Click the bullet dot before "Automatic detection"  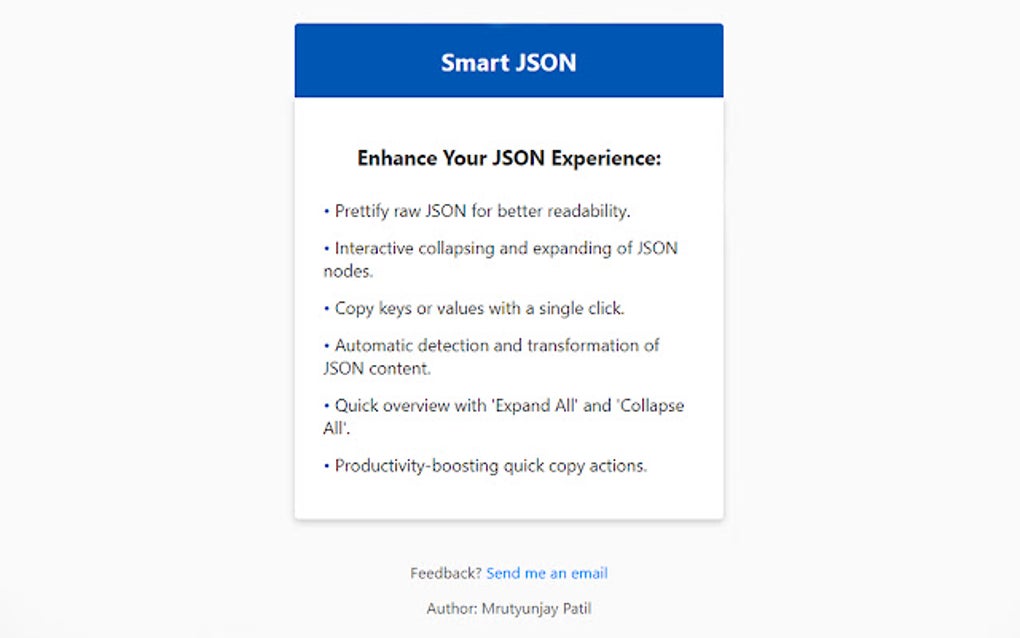tap(326, 345)
